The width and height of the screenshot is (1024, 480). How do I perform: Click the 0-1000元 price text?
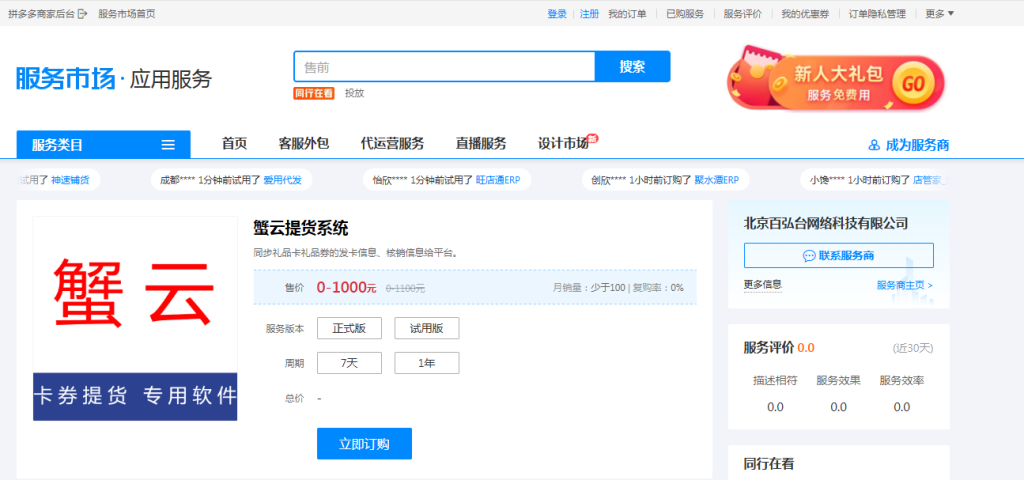[346, 287]
